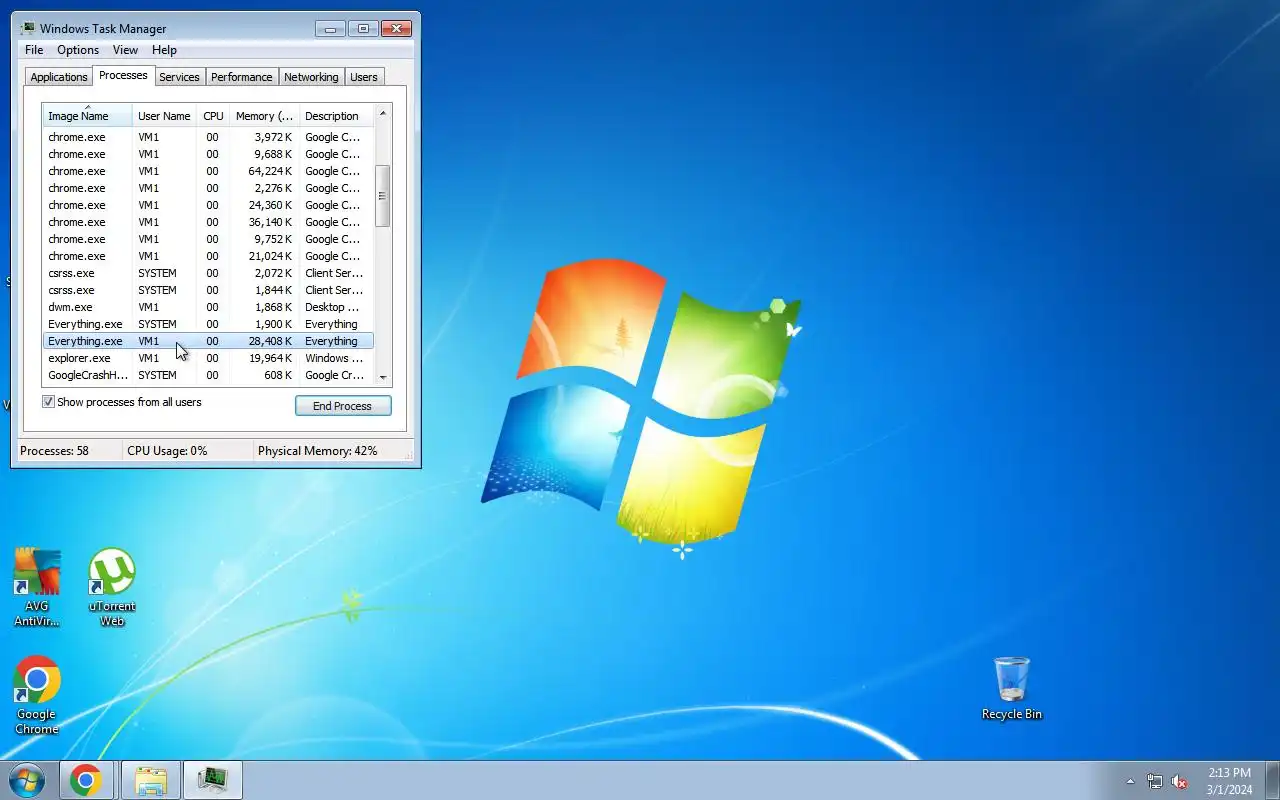Switch to the Applications tab

point(59,77)
